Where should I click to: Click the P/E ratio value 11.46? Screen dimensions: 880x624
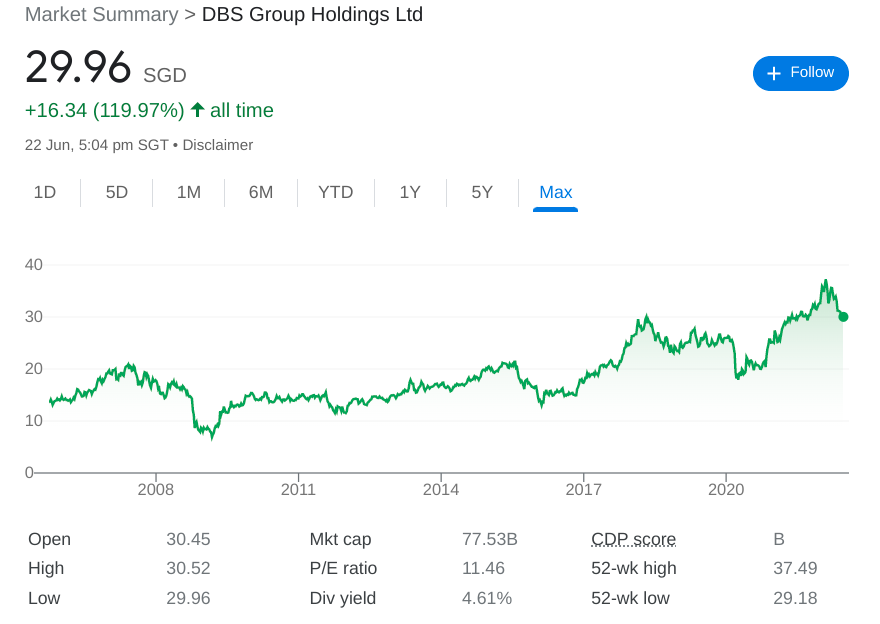483,568
